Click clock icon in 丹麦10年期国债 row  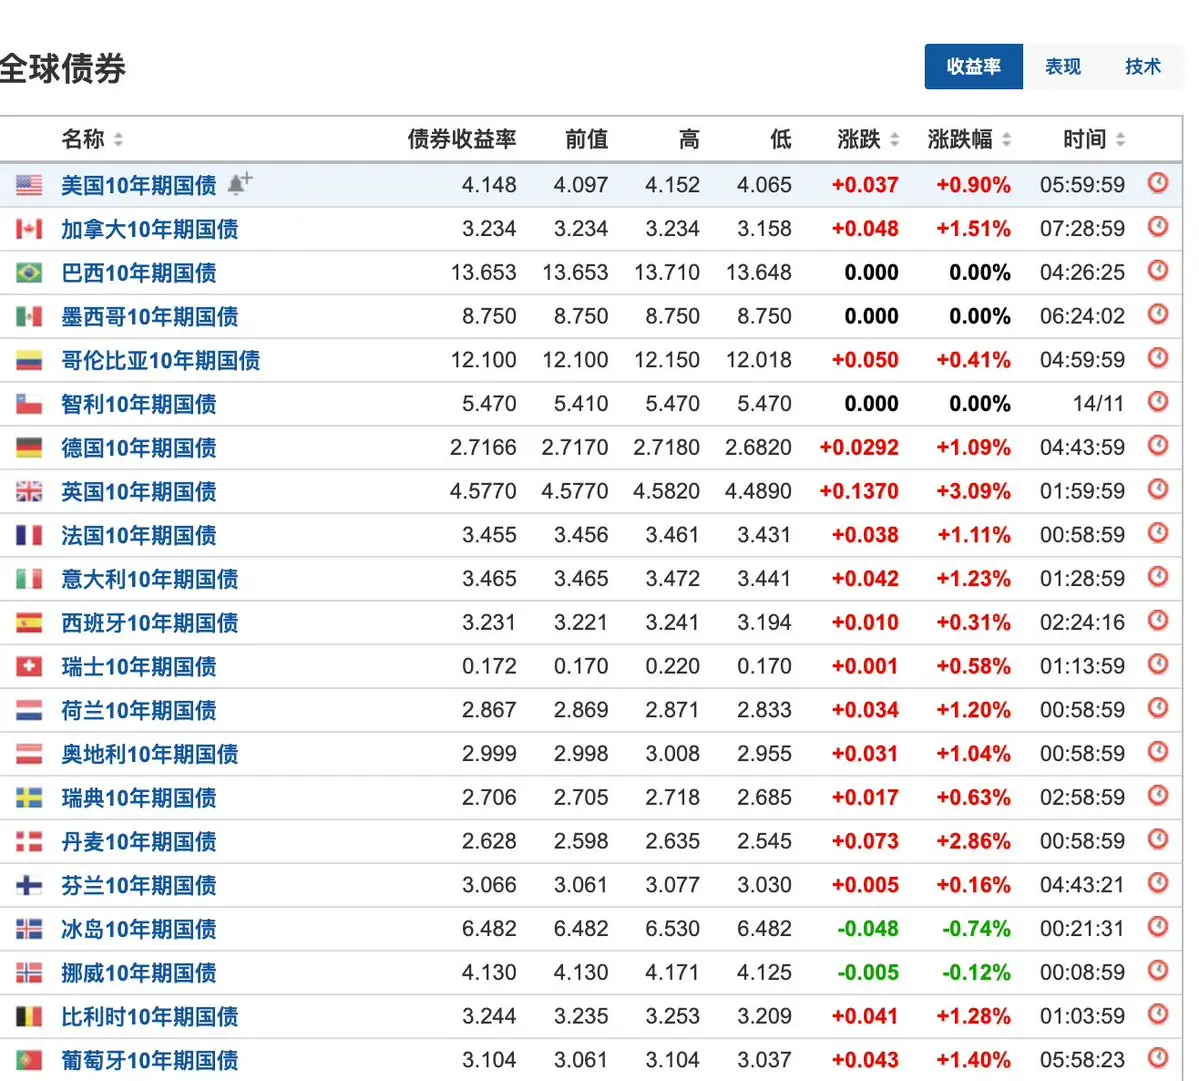[1158, 839]
